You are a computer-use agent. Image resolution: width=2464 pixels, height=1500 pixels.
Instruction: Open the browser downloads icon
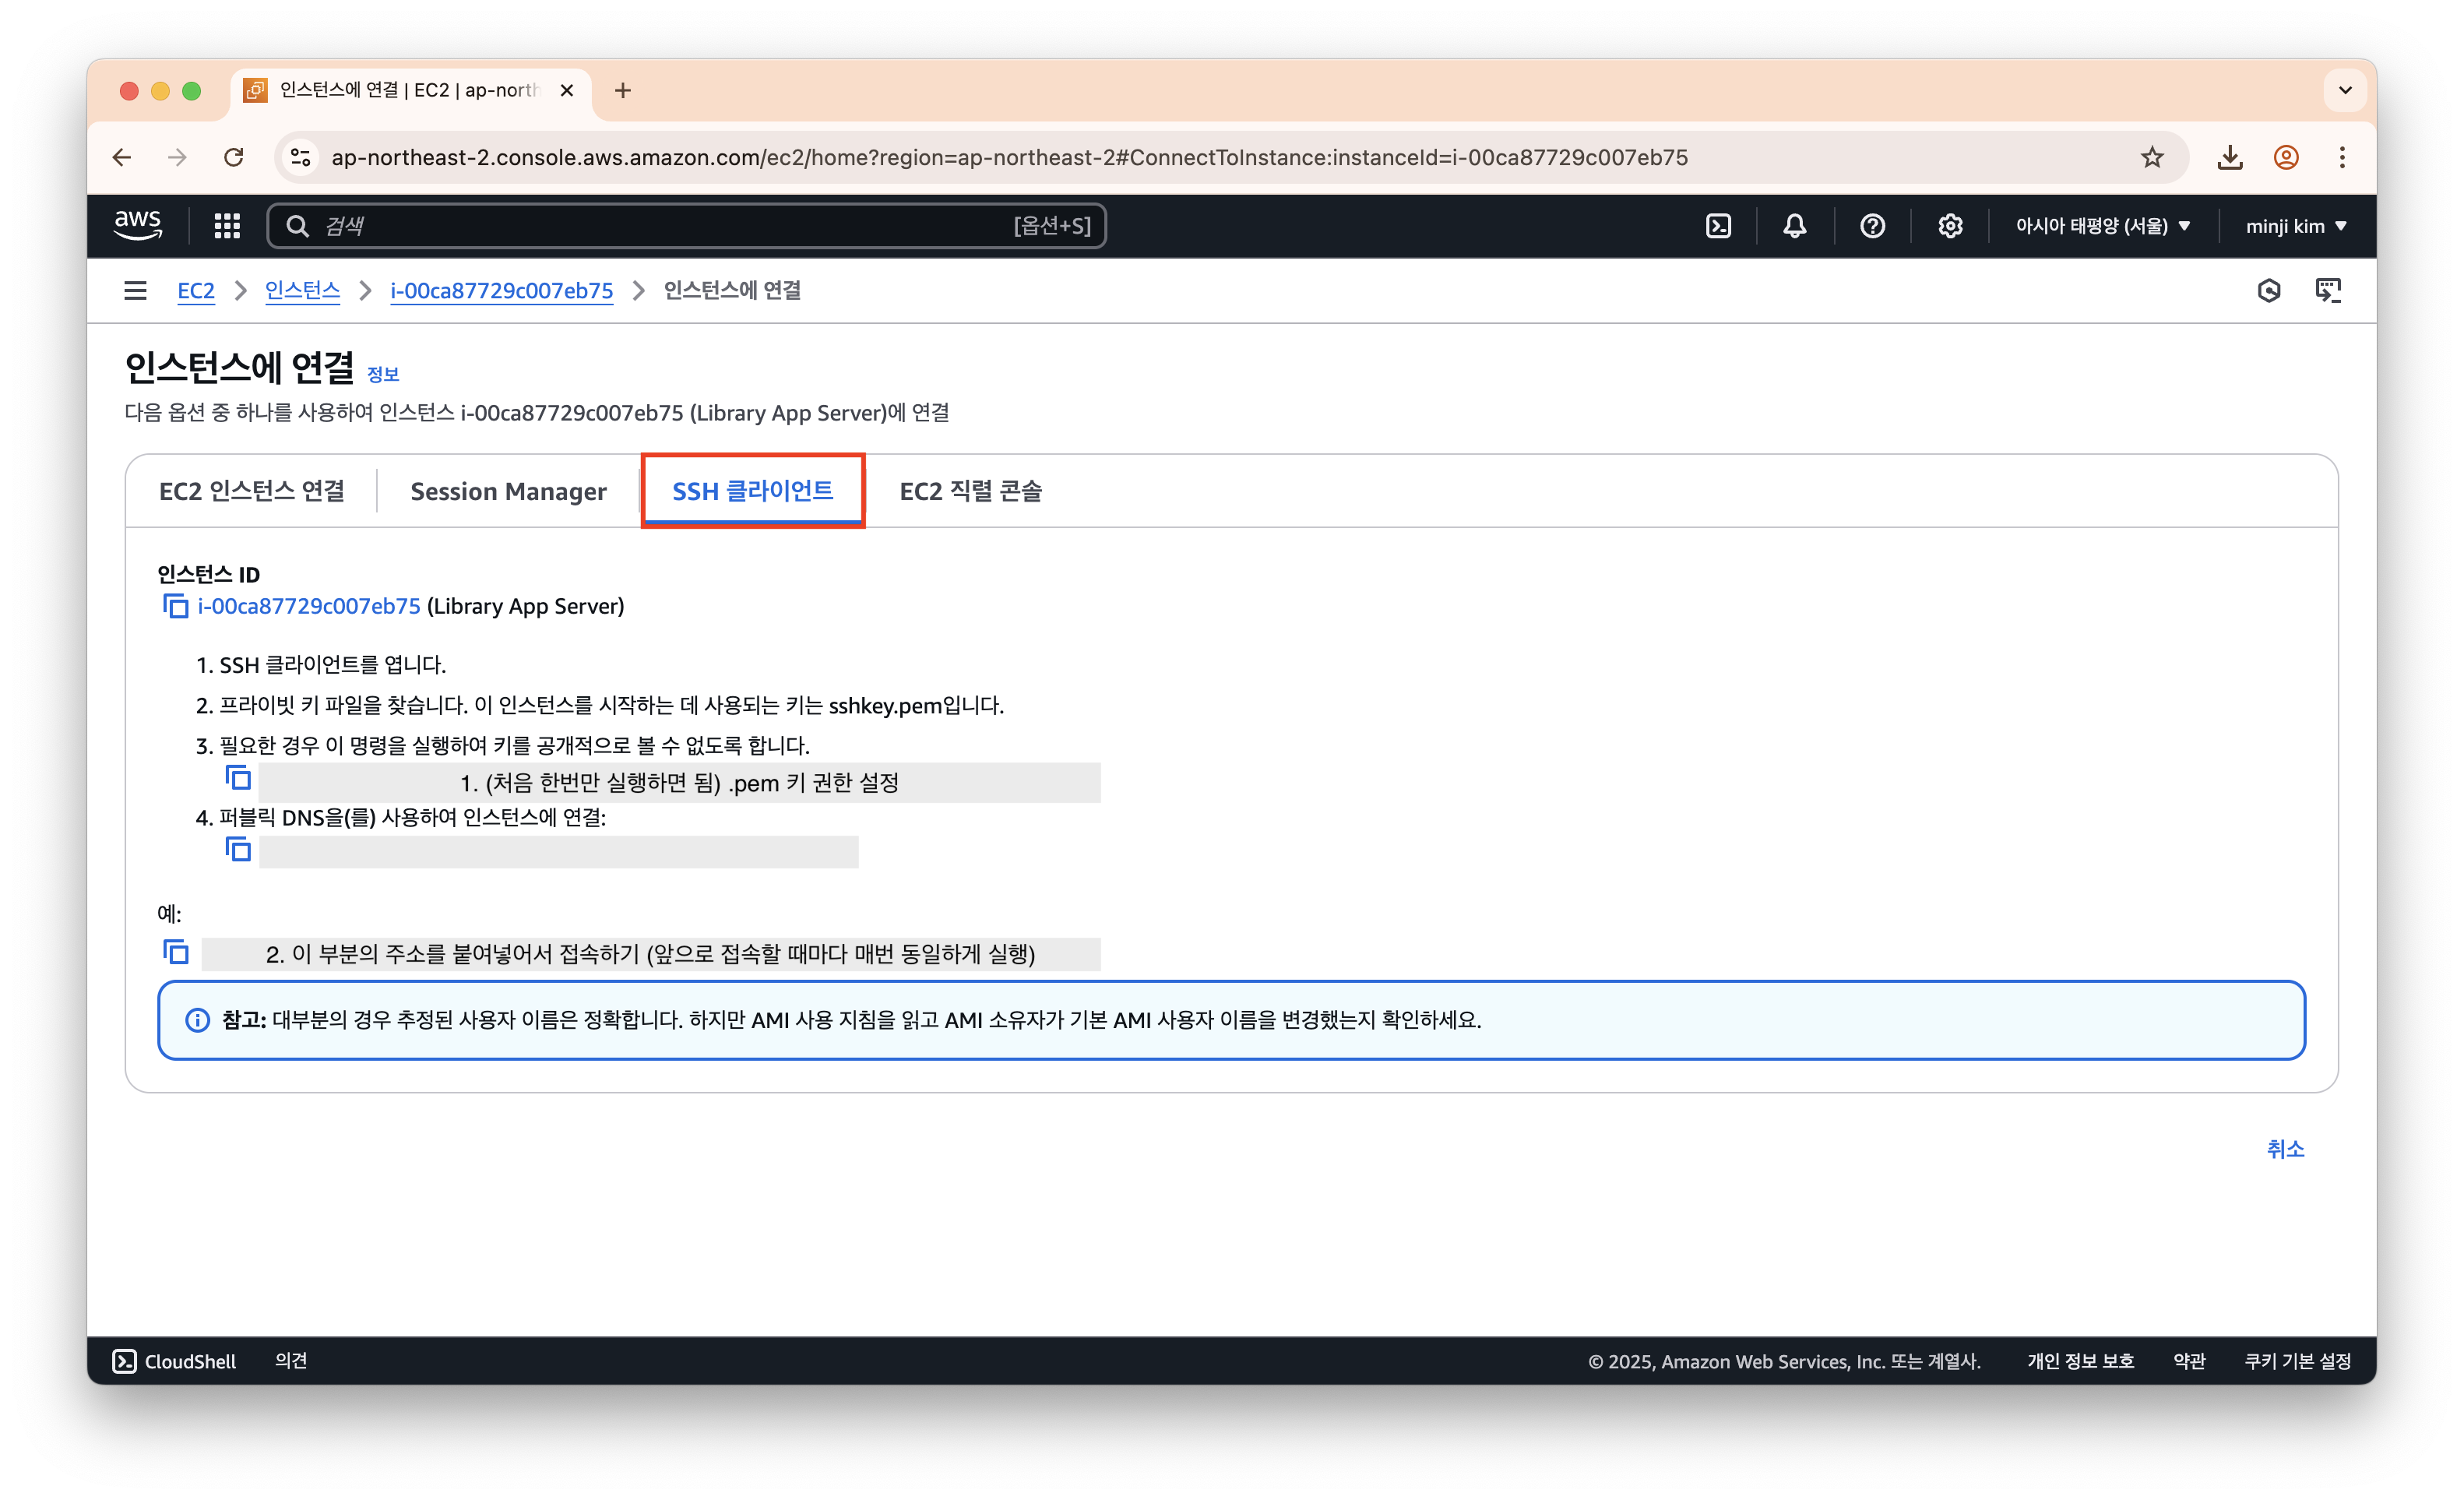click(2230, 157)
